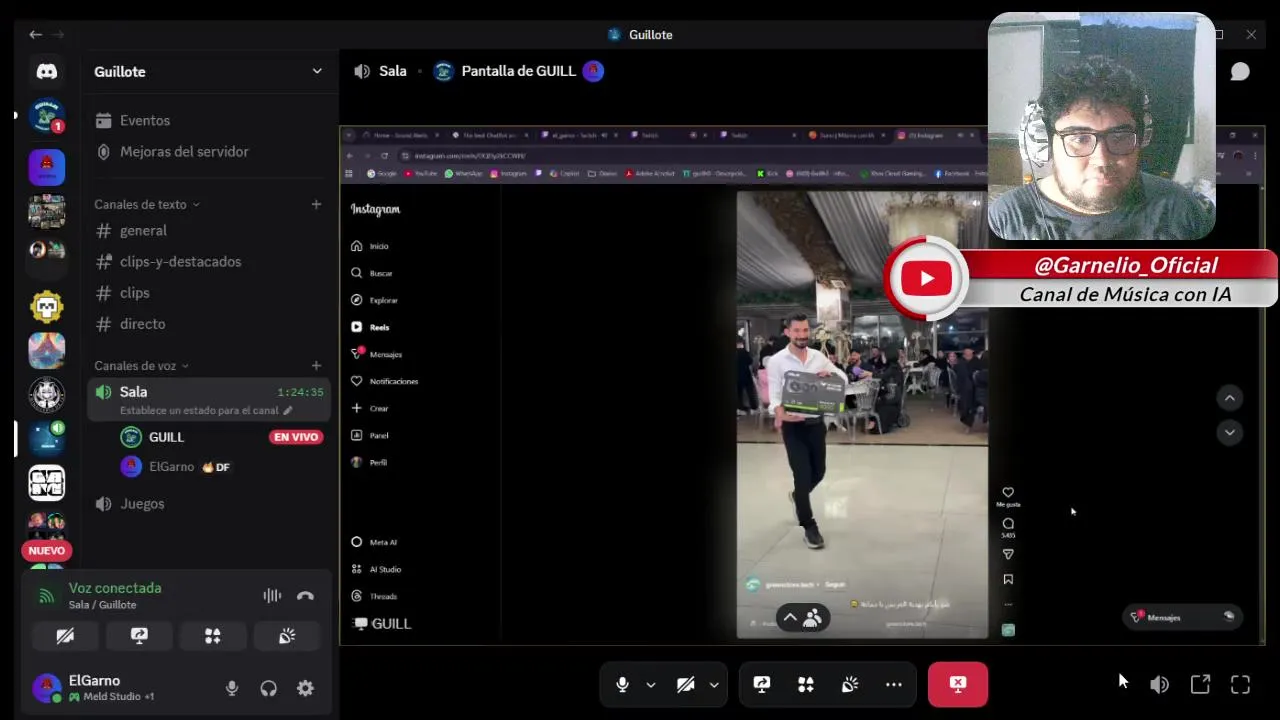Share screen from voice connected panel
This screenshot has width=1280, height=720.
[139, 636]
